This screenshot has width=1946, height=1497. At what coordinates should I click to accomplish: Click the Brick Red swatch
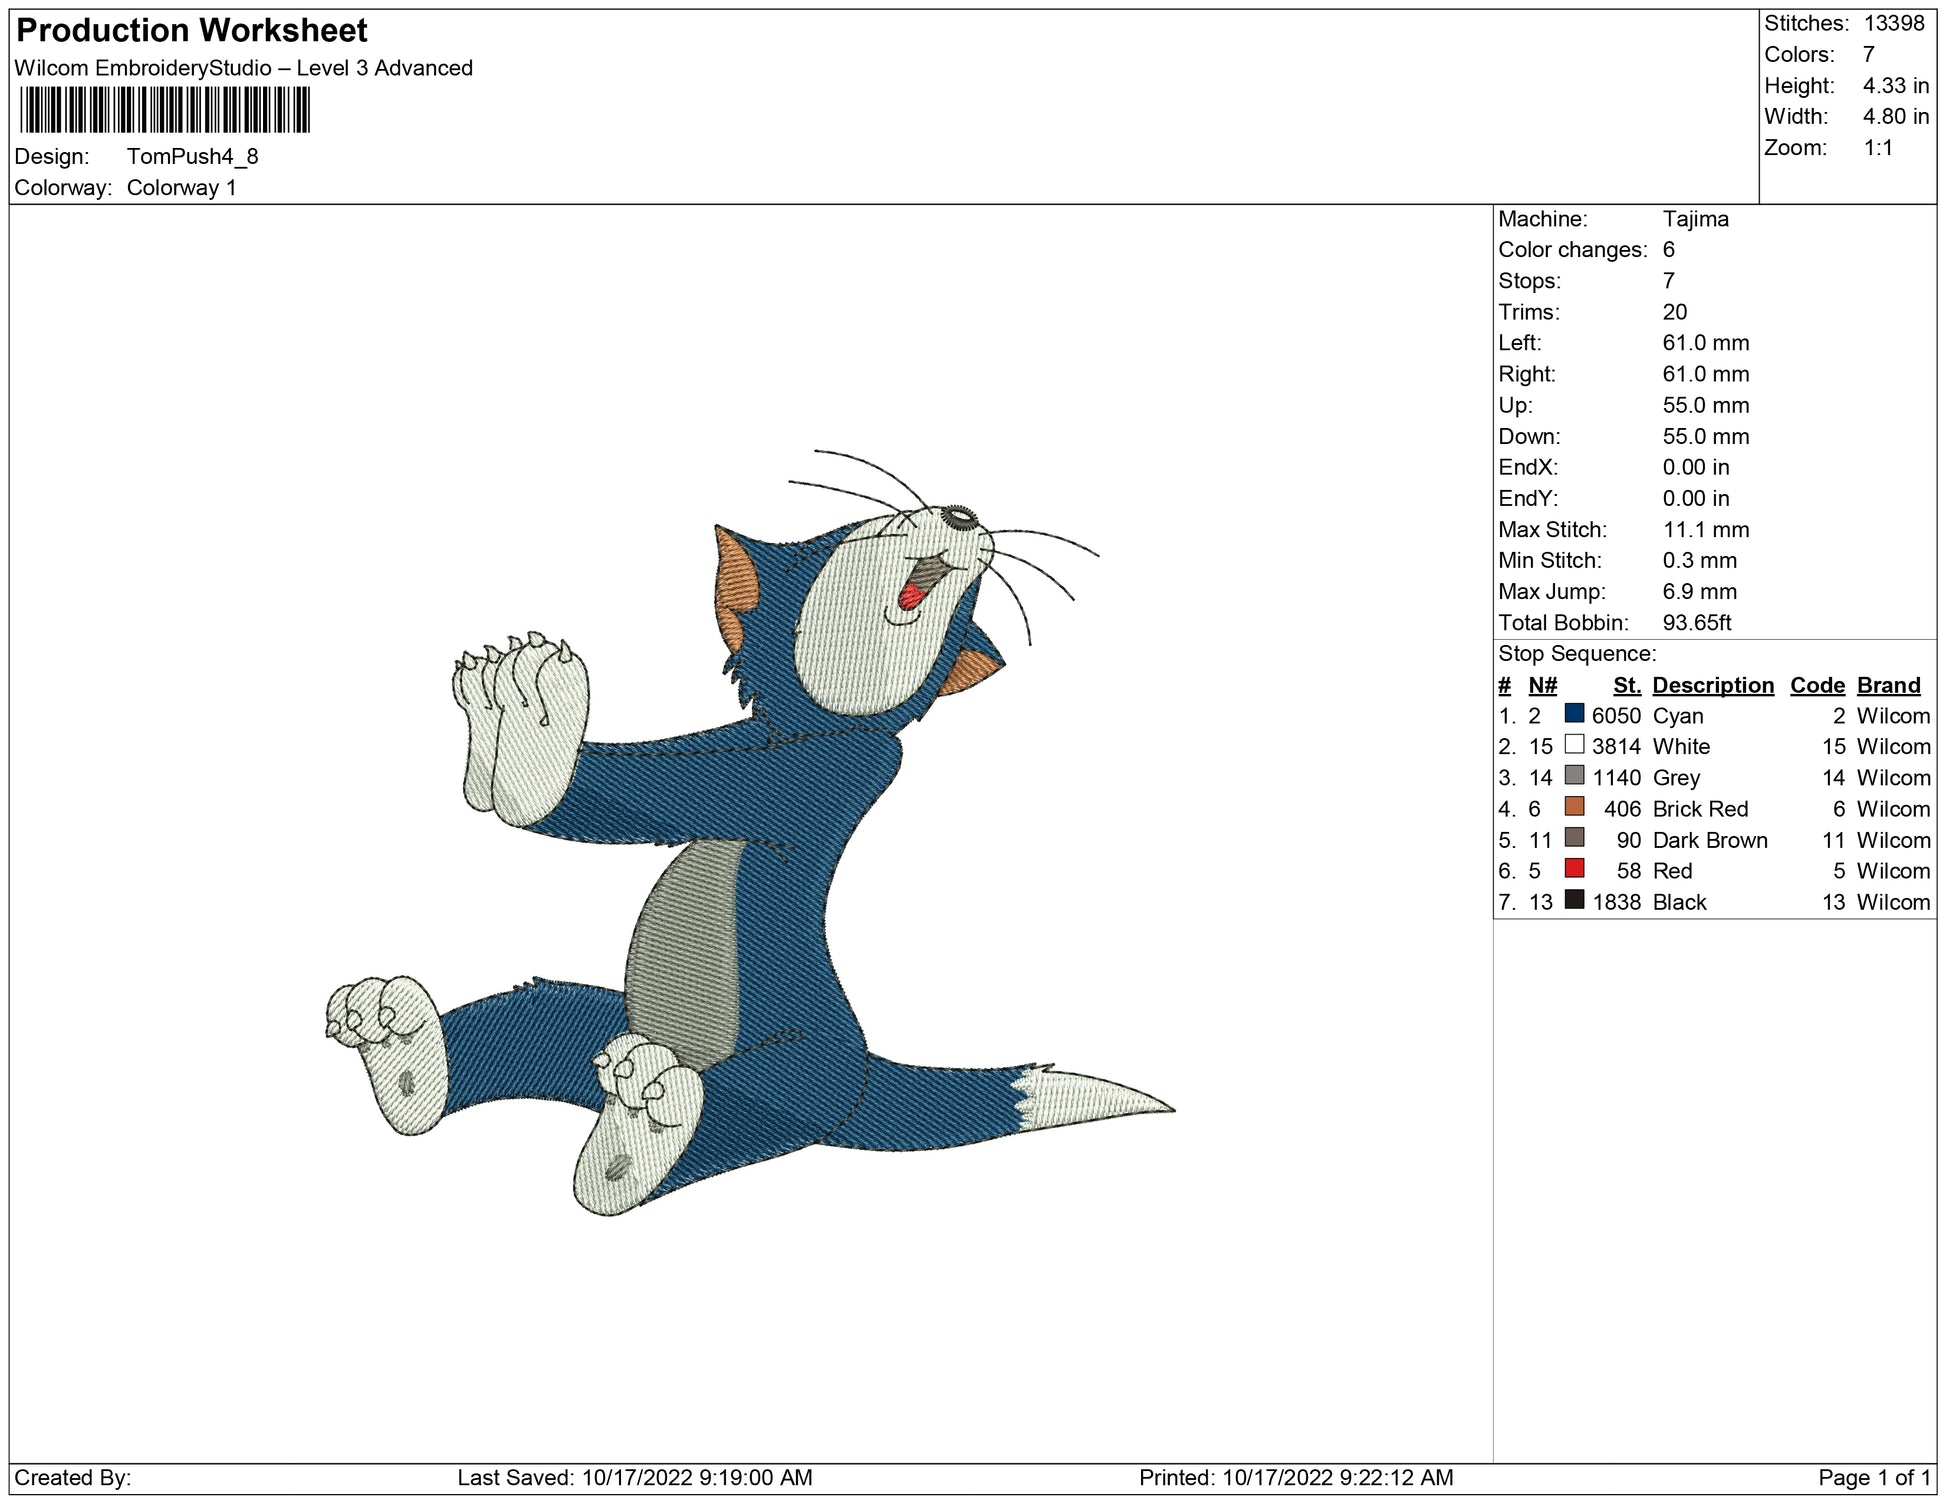click(1574, 807)
